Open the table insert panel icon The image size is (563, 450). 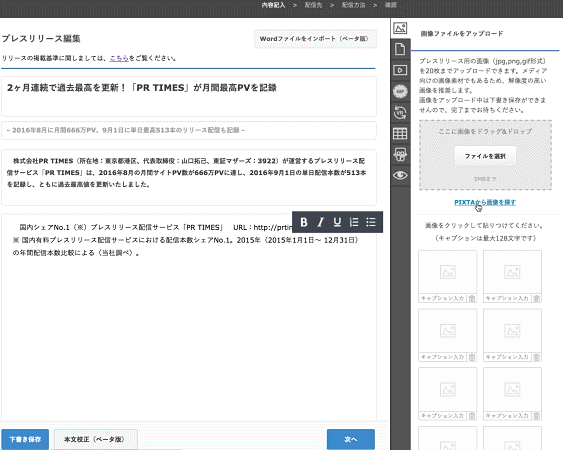pos(400,133)
